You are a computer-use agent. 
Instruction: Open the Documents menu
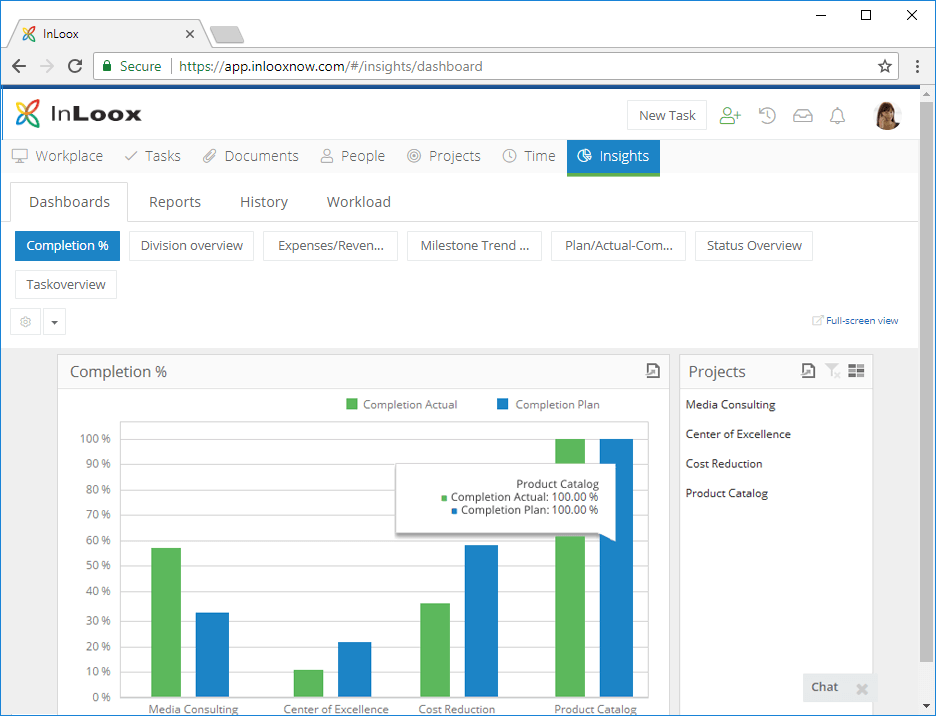(x=250, y=156)
